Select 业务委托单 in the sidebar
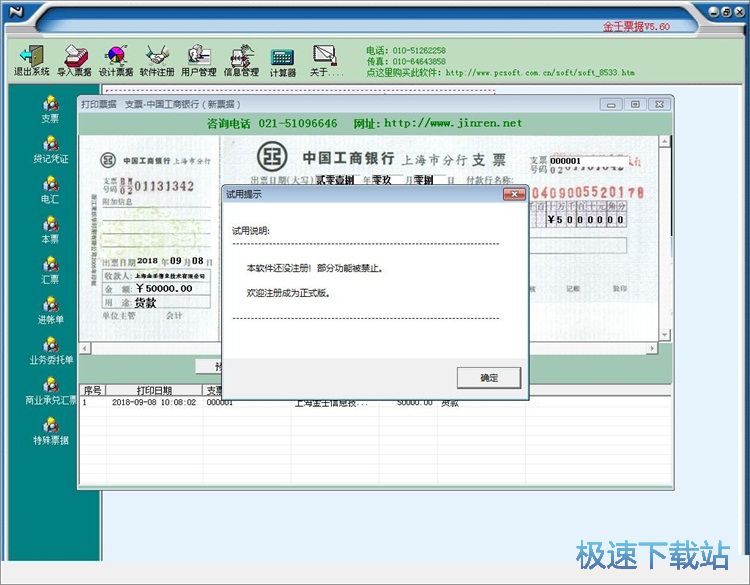This screenshot has height=585, width=750. click(x=51, y=351)
